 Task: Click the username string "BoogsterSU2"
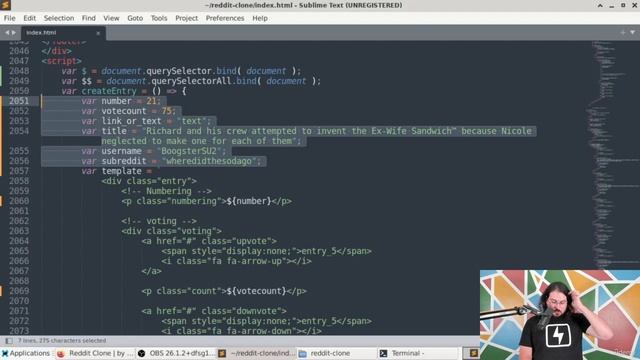[x=189, y=151]
